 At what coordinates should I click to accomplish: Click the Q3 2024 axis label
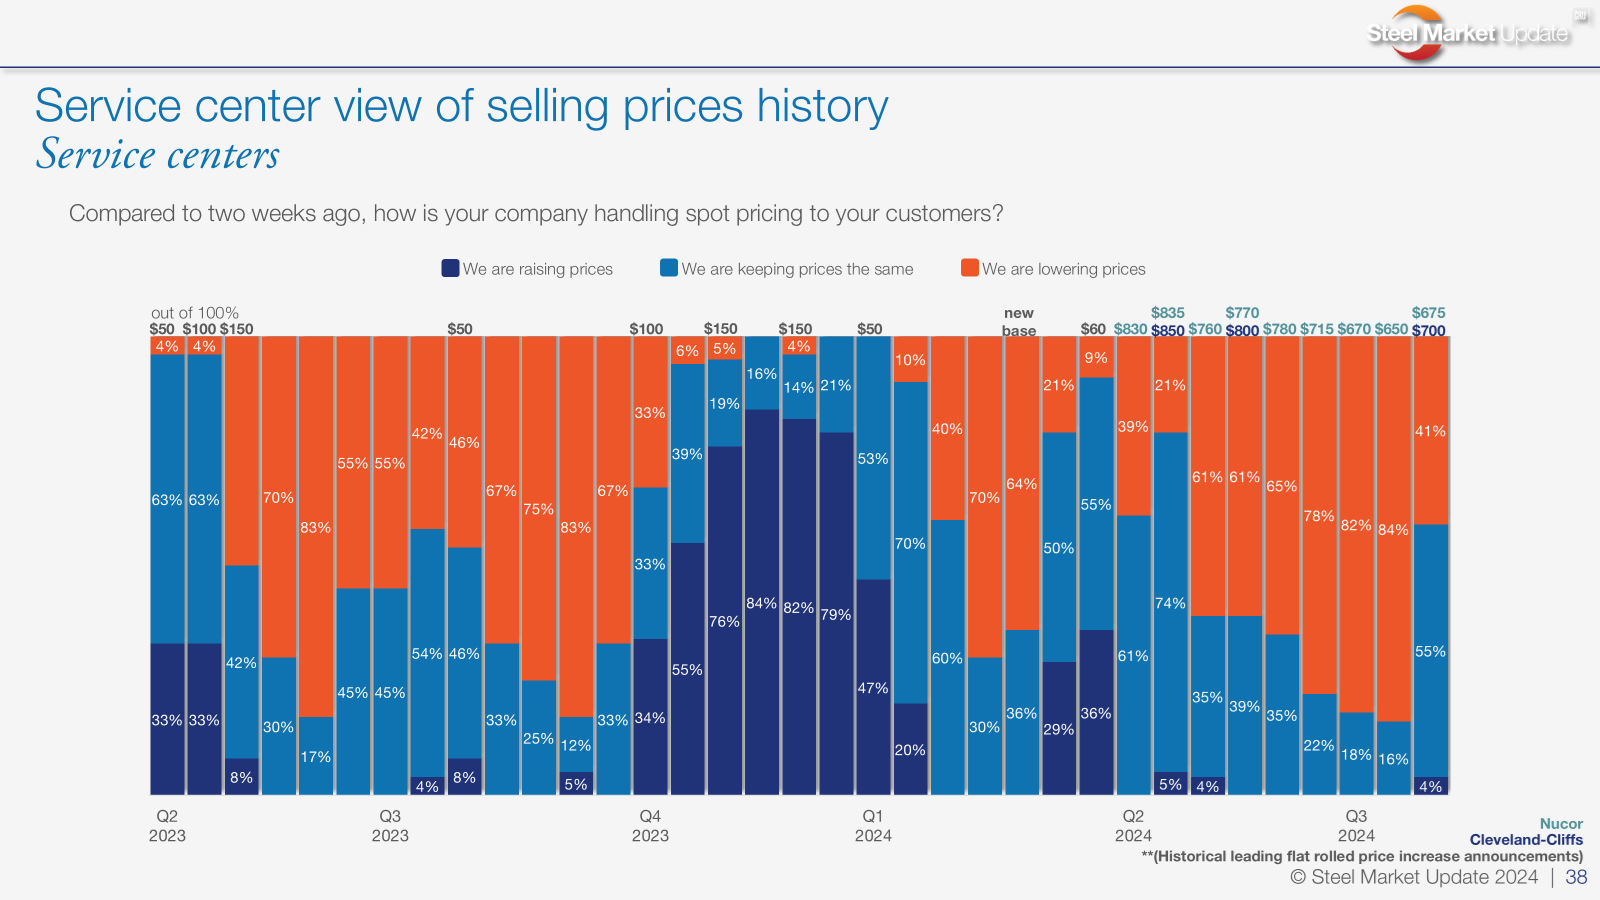coord(1356,826)
